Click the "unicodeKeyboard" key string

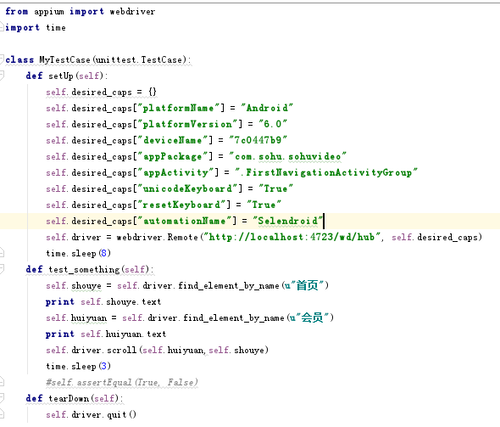(x=188, y=188)
